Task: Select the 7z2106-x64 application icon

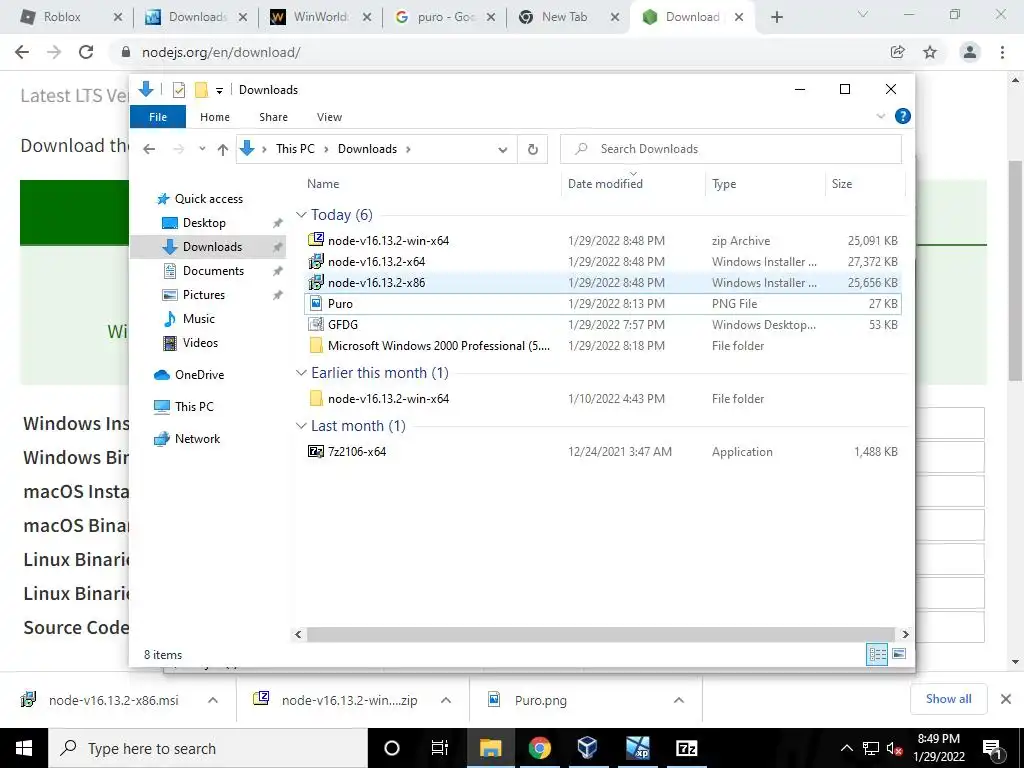Action: (x=316, y=451)
